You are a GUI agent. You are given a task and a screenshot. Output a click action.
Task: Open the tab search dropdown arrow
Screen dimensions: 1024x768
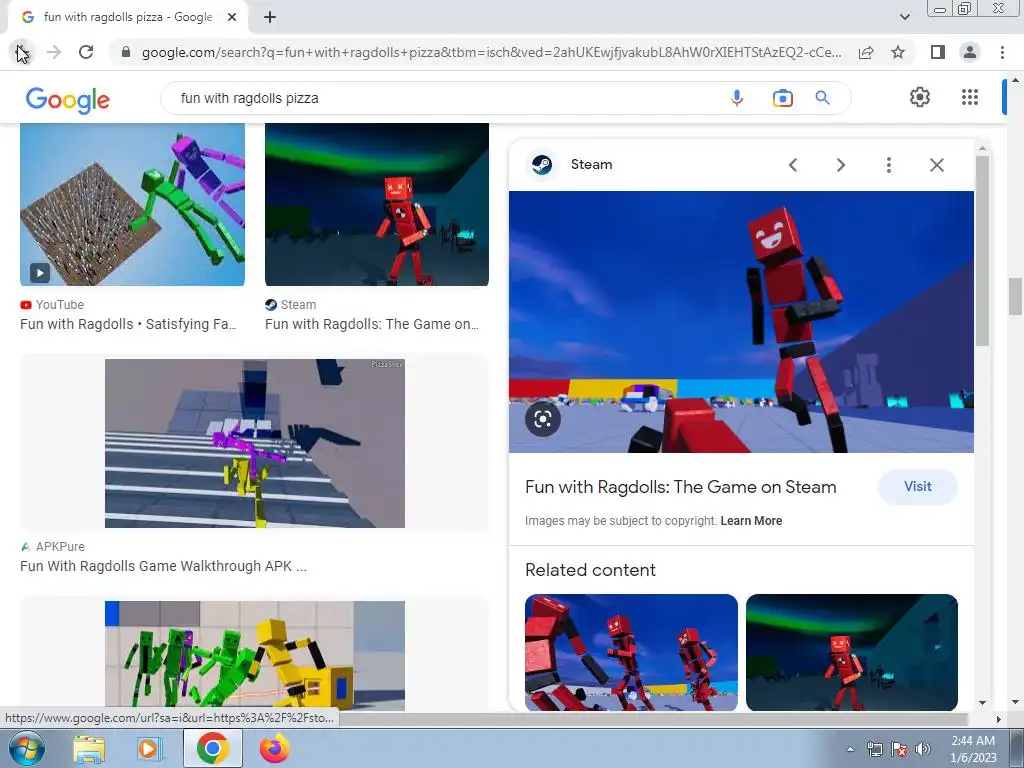(904, 17)
